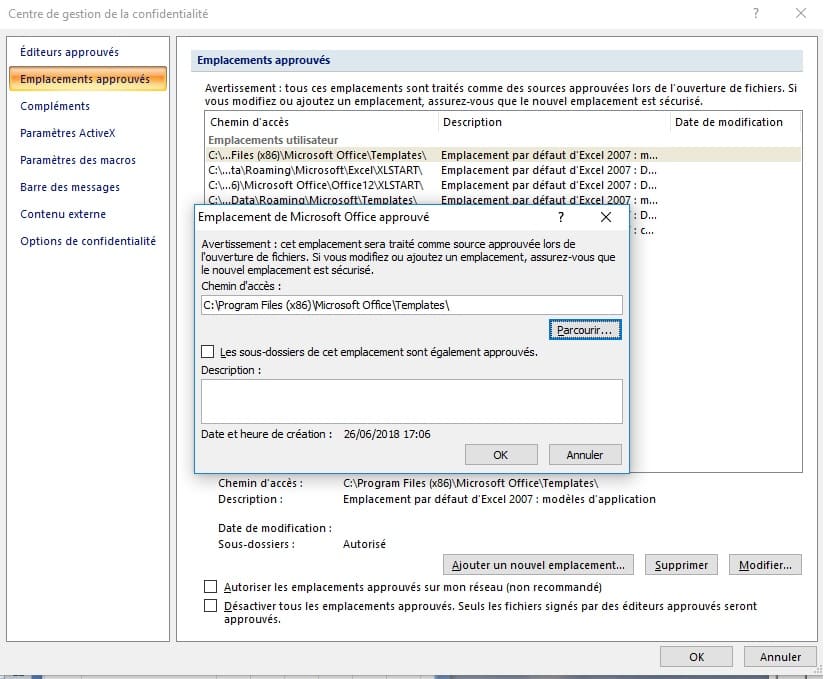824x679 pixels.
Task: Go to Paramètres des macros
Action: coord(78,160)
